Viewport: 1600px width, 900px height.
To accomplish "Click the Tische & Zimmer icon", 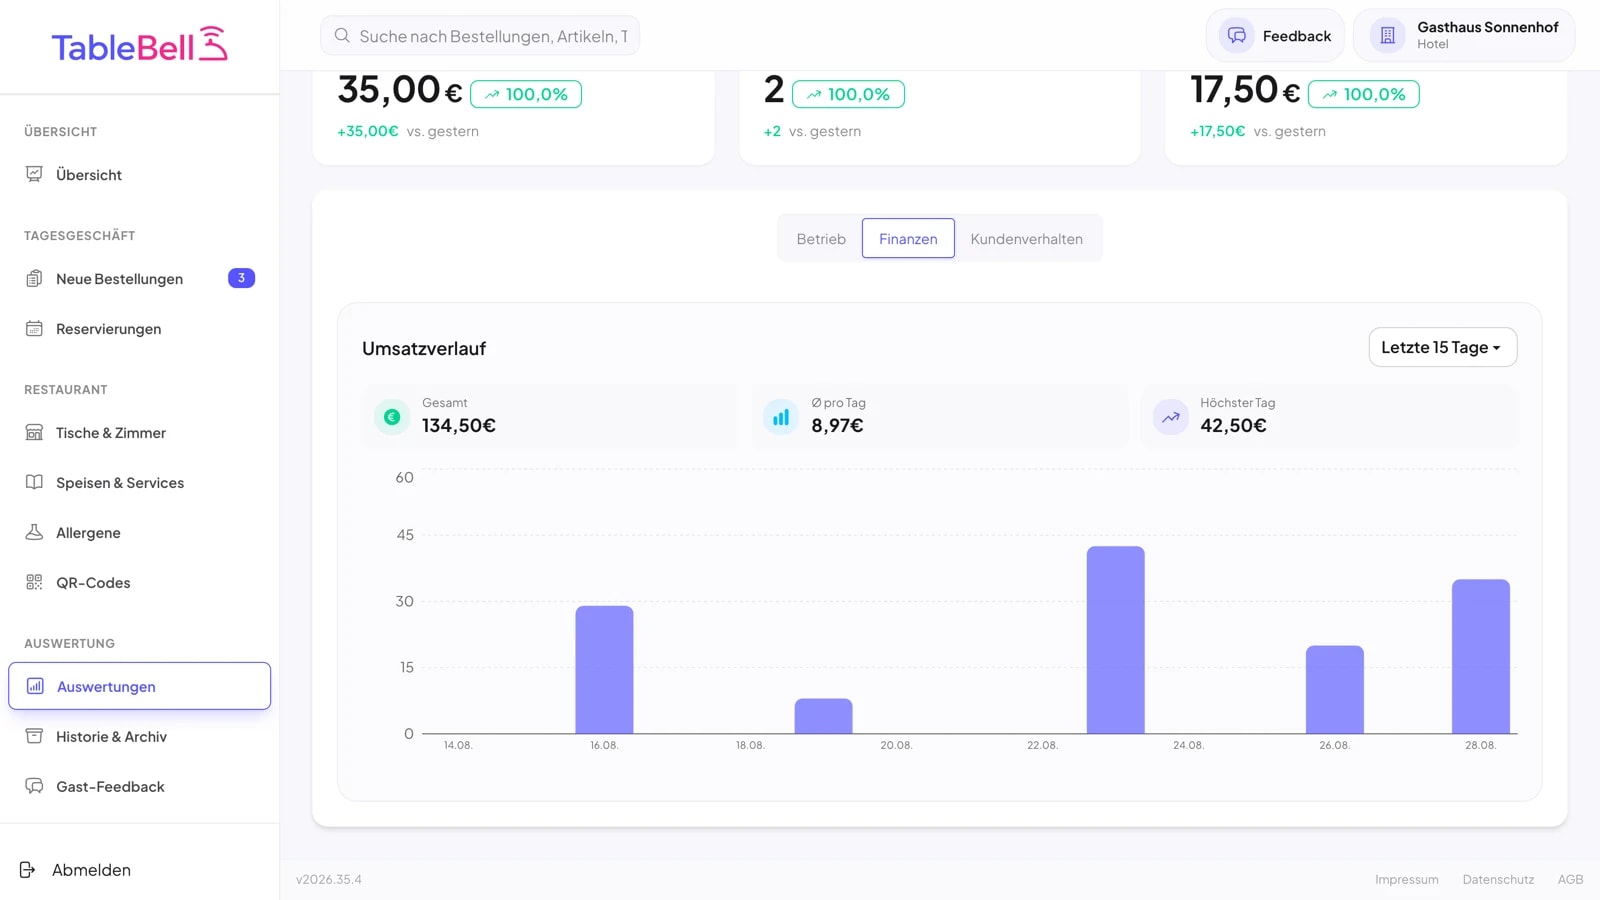I will pyautogui.click(x=34, y=432).
